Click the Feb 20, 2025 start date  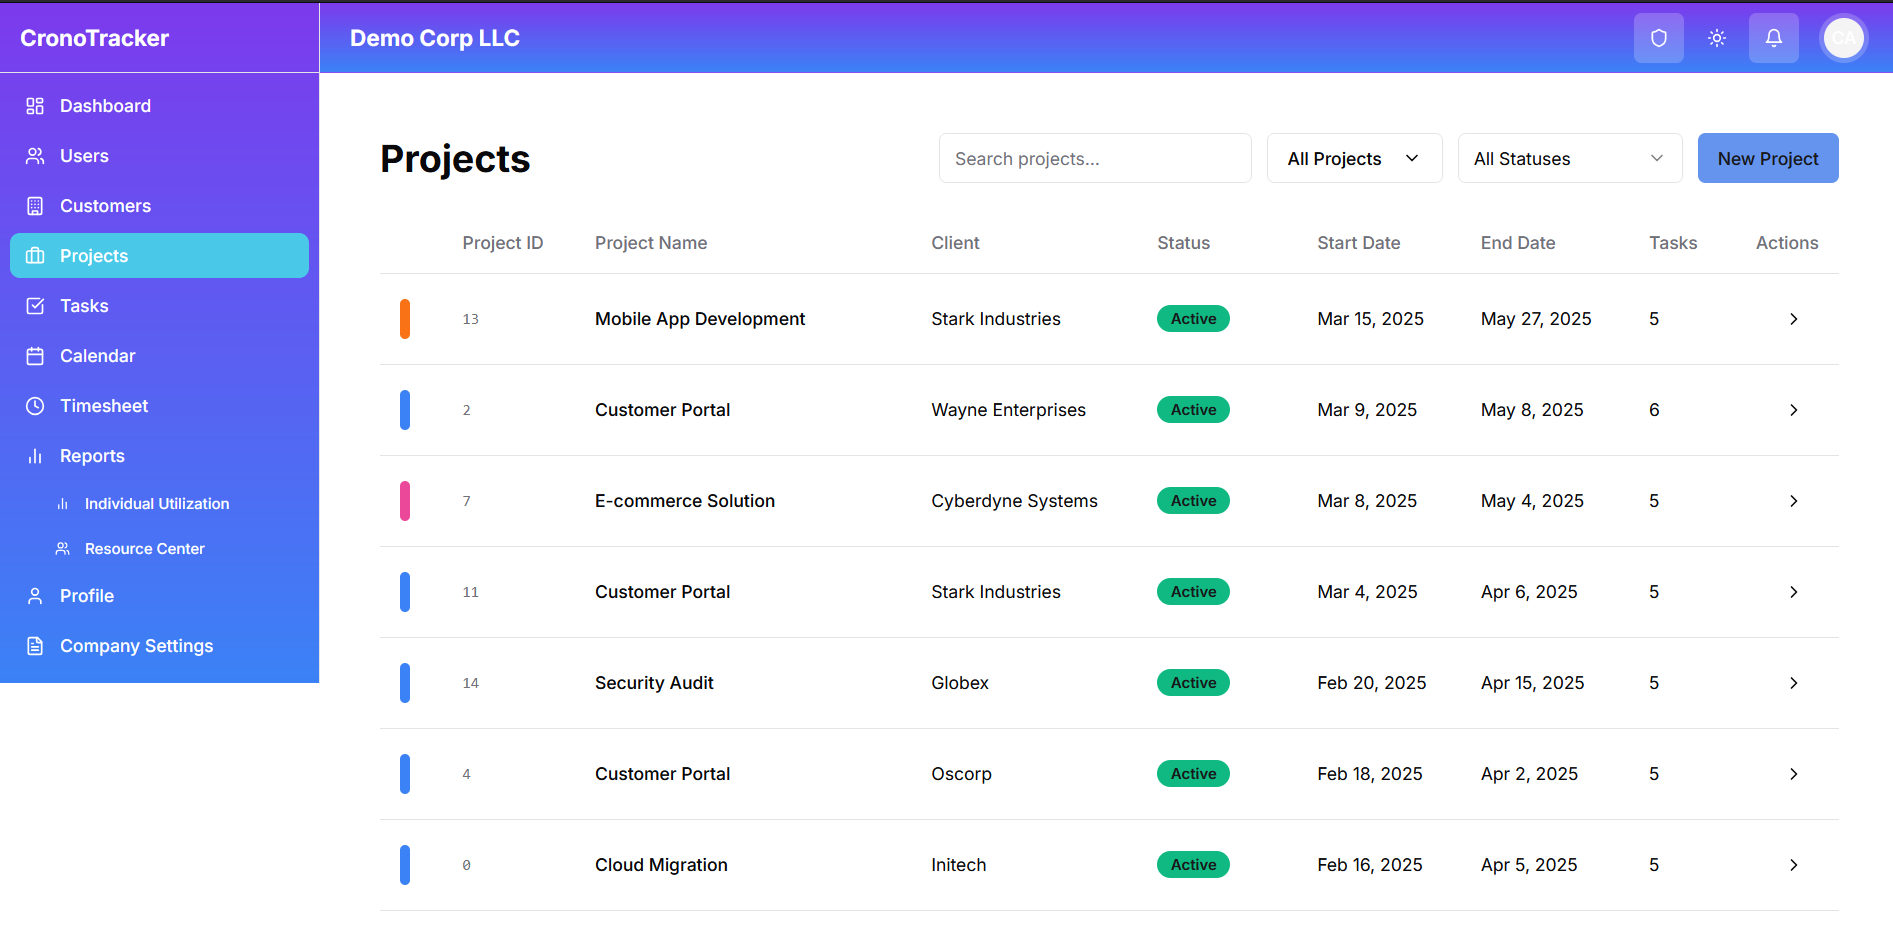click(x=1371, y=683)
